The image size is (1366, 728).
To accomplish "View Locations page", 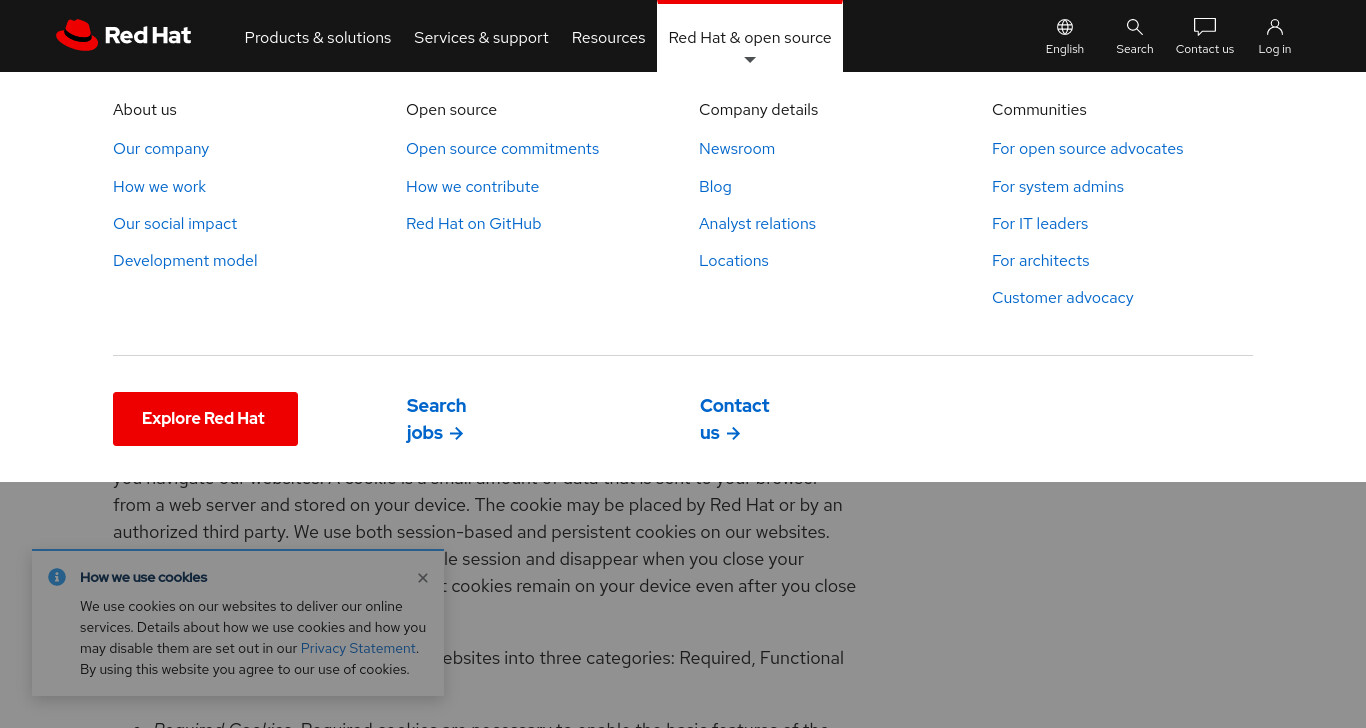I will pyautogui.click(x=734, y=261).
